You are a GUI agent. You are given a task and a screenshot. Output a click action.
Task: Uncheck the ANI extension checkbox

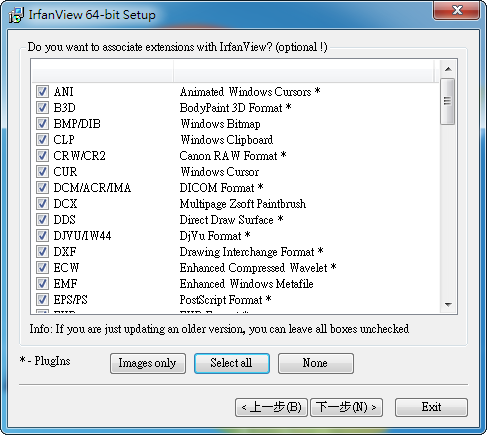(42, 92)
